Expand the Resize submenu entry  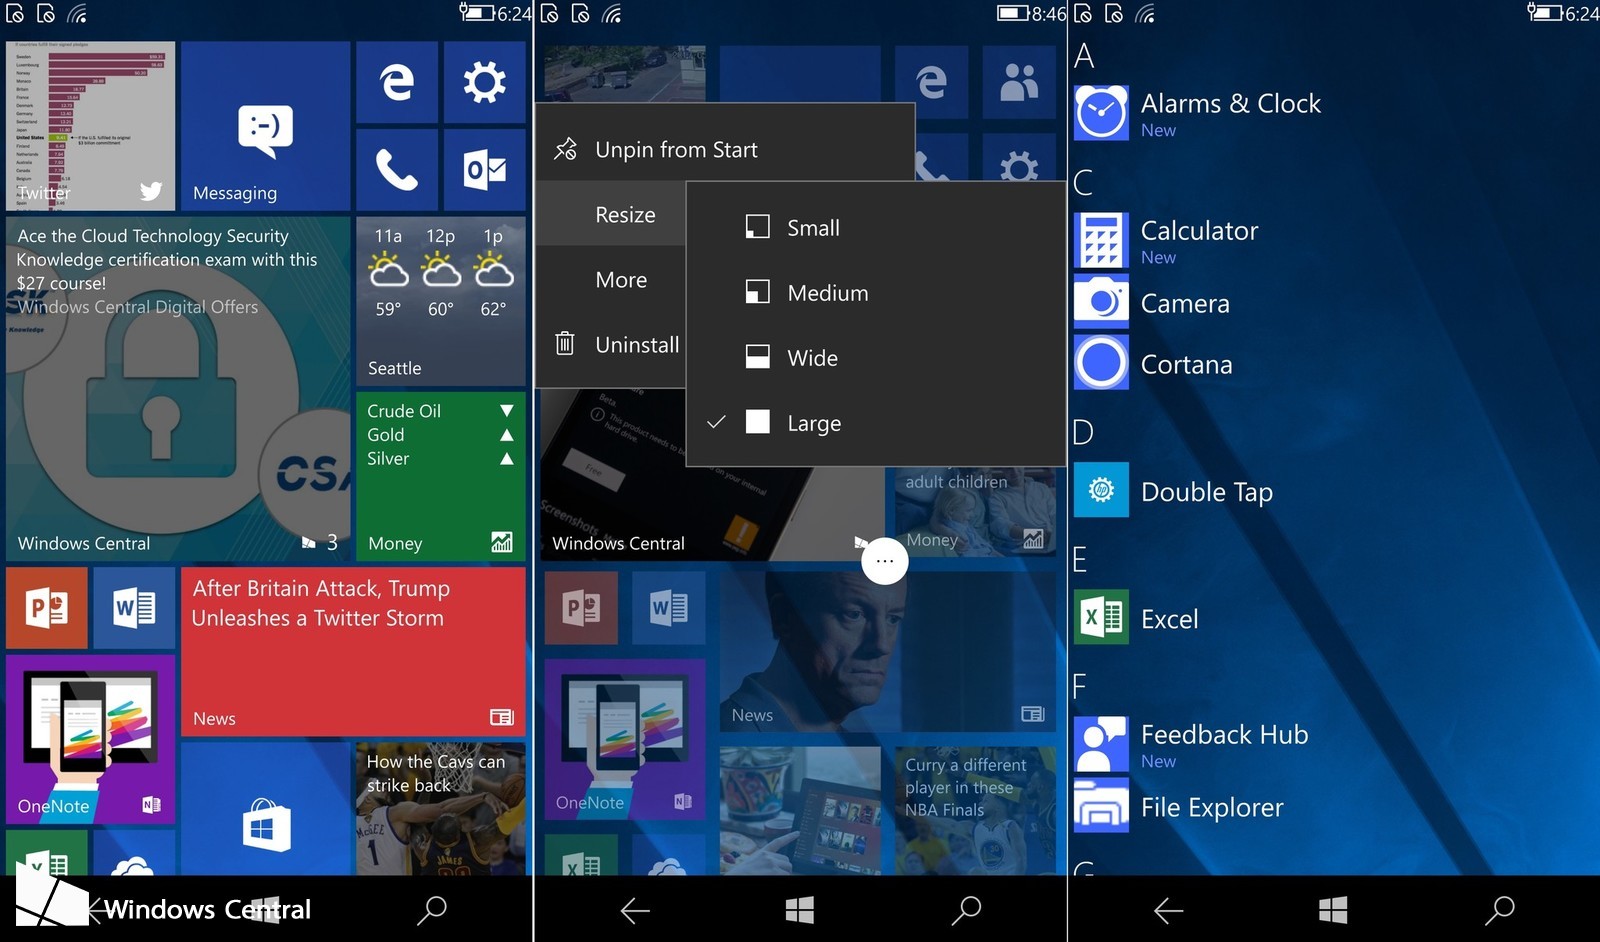(625, 215)
